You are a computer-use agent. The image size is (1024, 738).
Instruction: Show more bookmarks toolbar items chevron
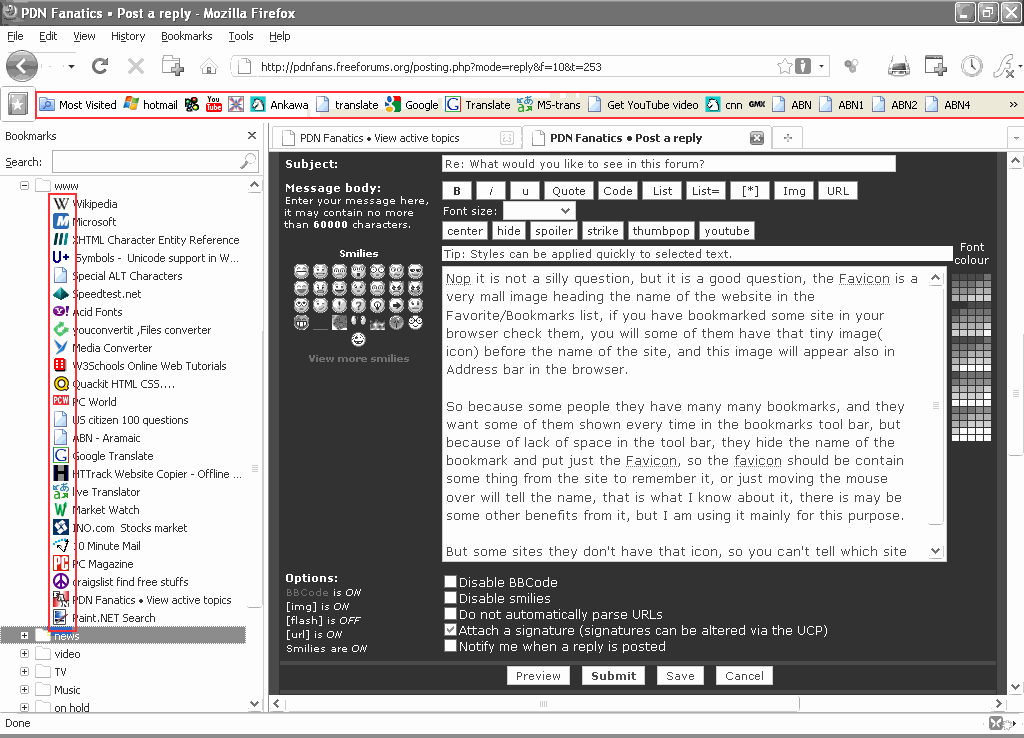pyautogui.click(x=1013, y=104)
